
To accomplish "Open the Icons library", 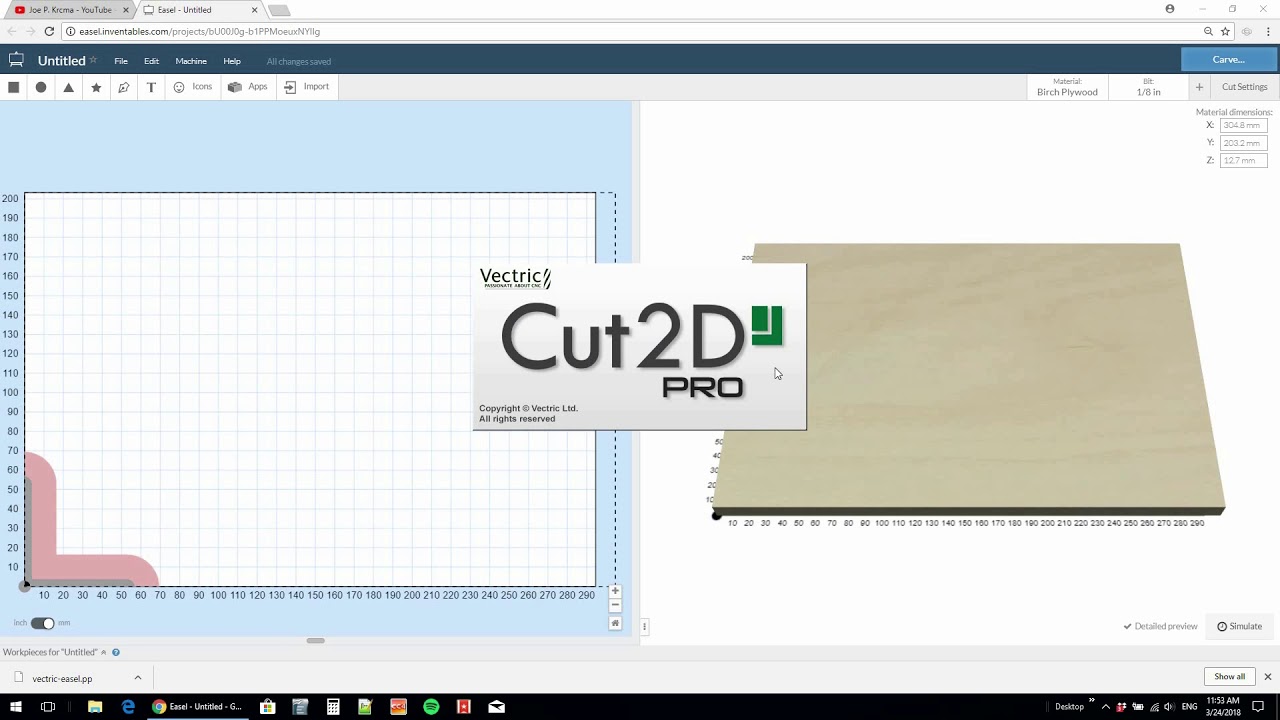I will point(193,87).
